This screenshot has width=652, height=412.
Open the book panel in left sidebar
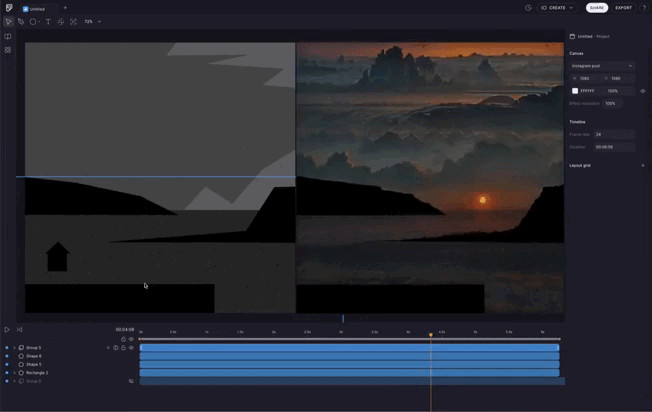tap(8, 37)
